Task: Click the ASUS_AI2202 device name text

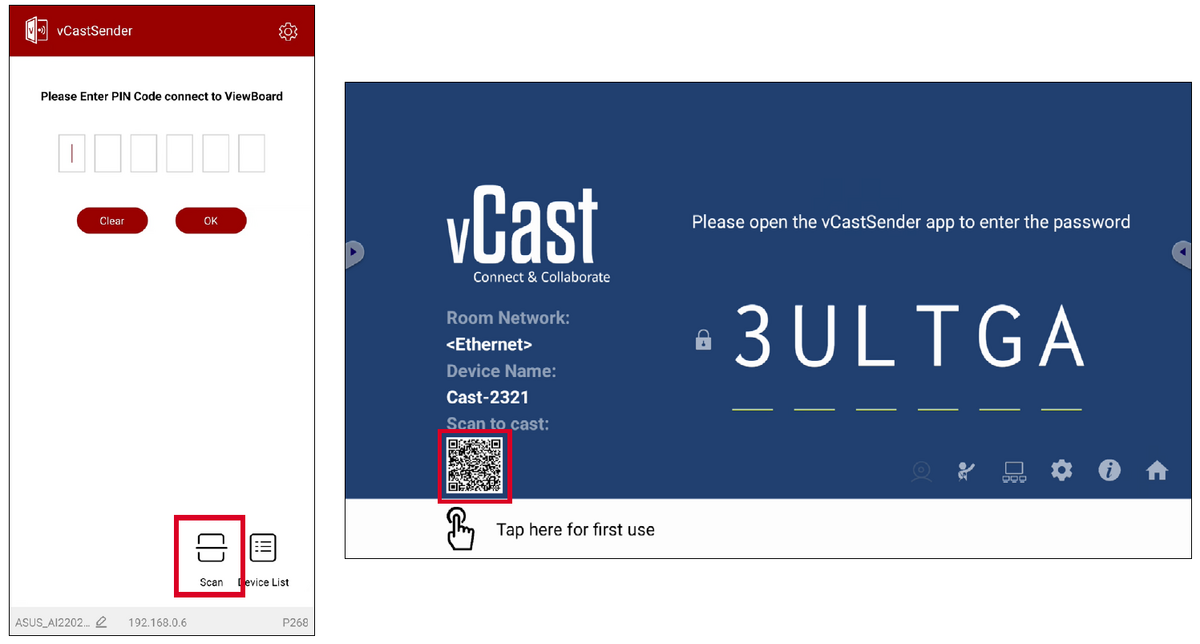Action: point(53,622)
